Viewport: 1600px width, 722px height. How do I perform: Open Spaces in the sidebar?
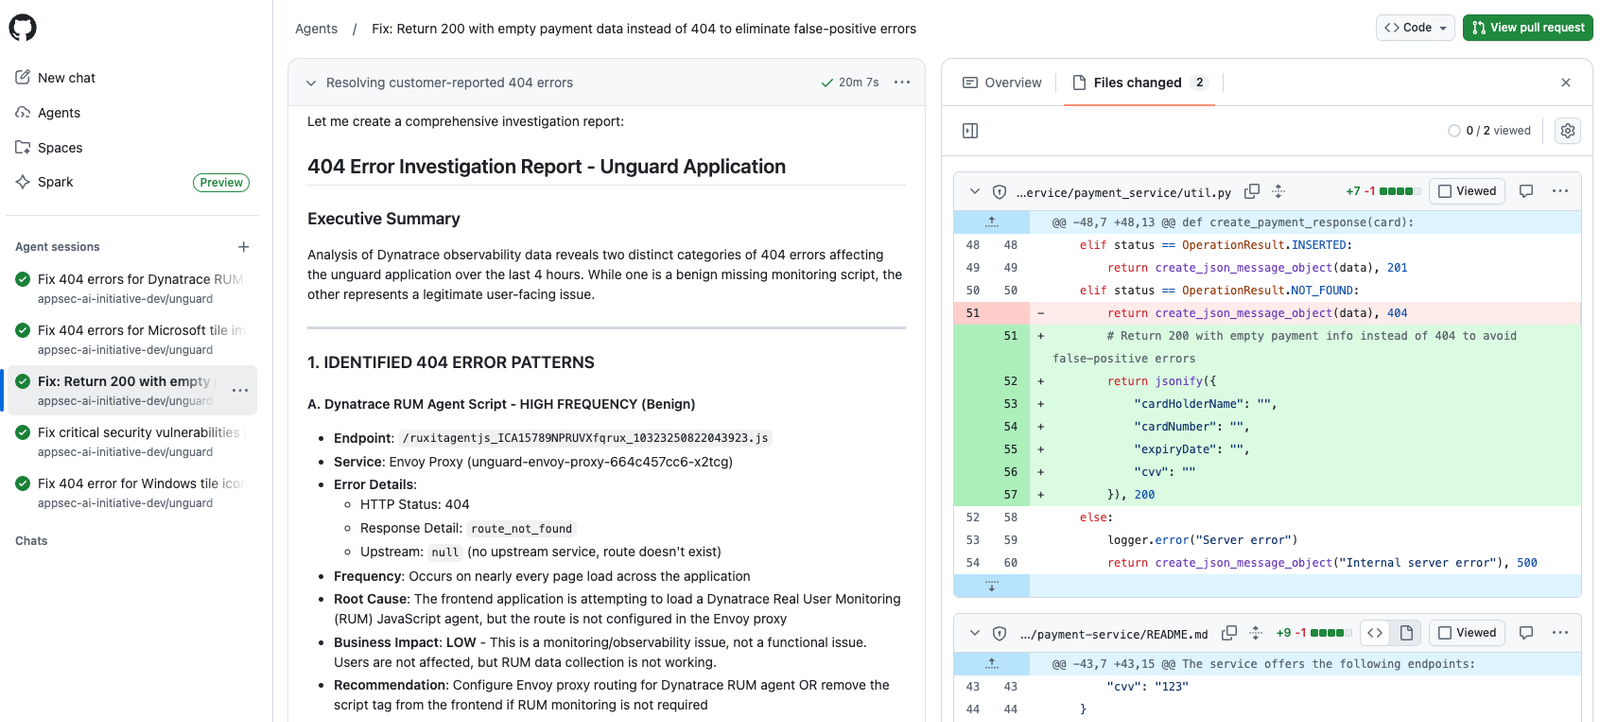(60, 148)
